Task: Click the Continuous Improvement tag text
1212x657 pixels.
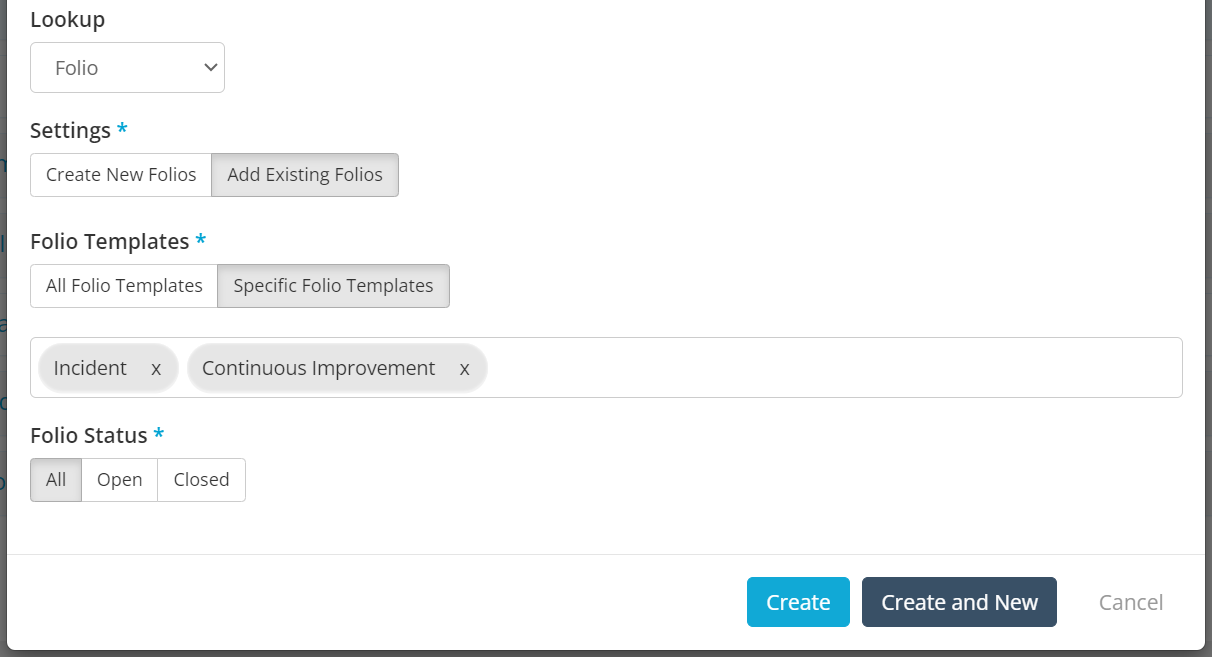Action: (318, 368)
